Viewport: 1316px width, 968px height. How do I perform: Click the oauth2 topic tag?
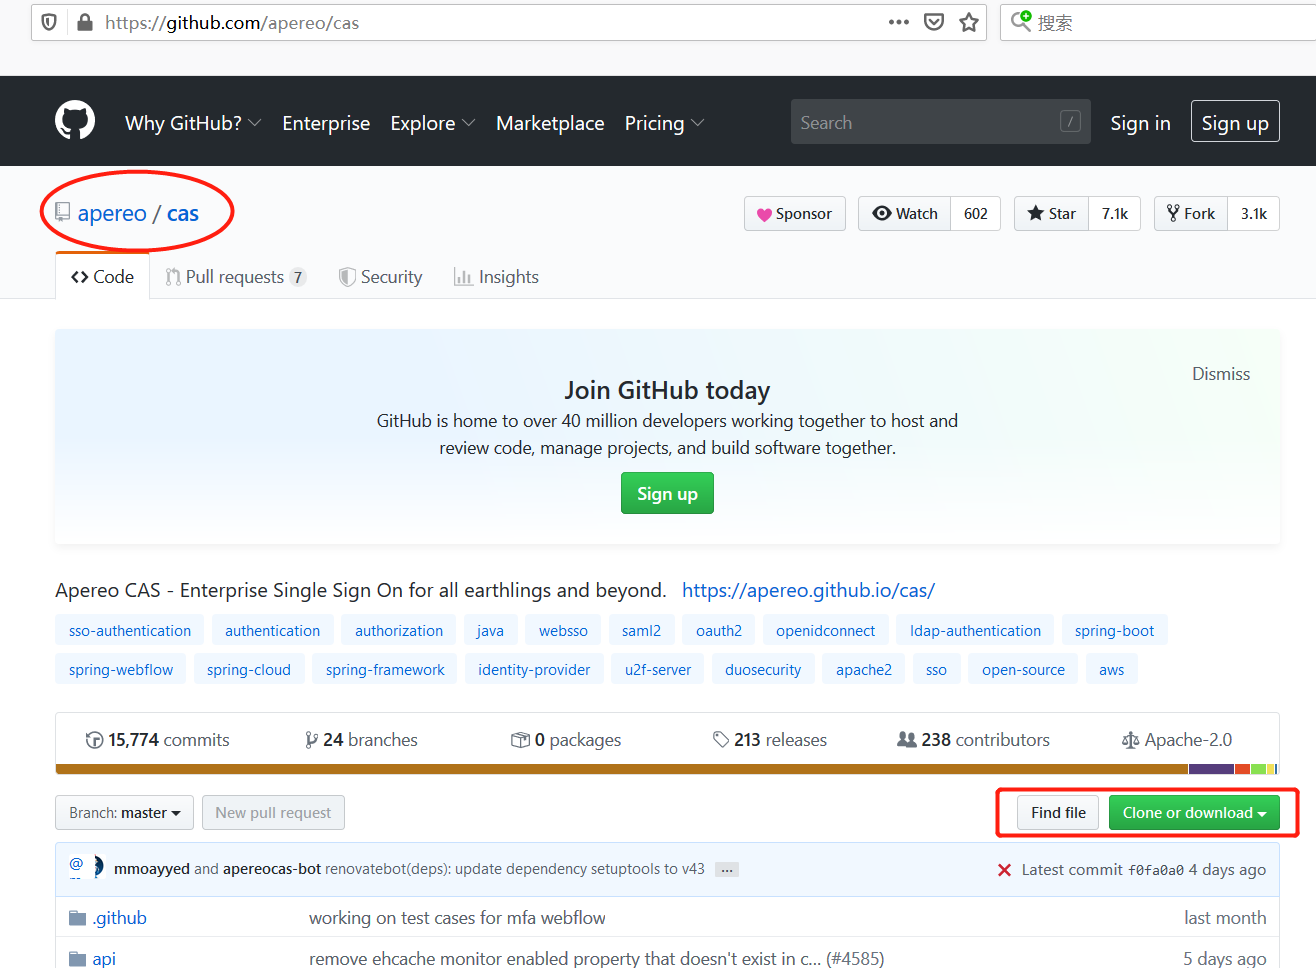[x=719, y=631]
